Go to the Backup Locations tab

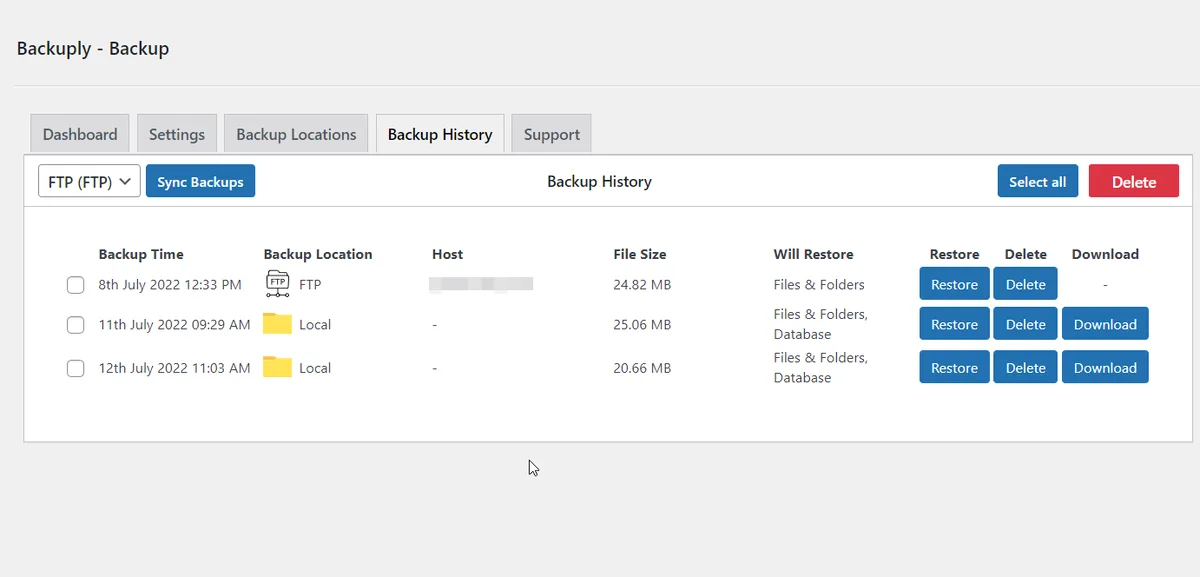tap(296, 134)
